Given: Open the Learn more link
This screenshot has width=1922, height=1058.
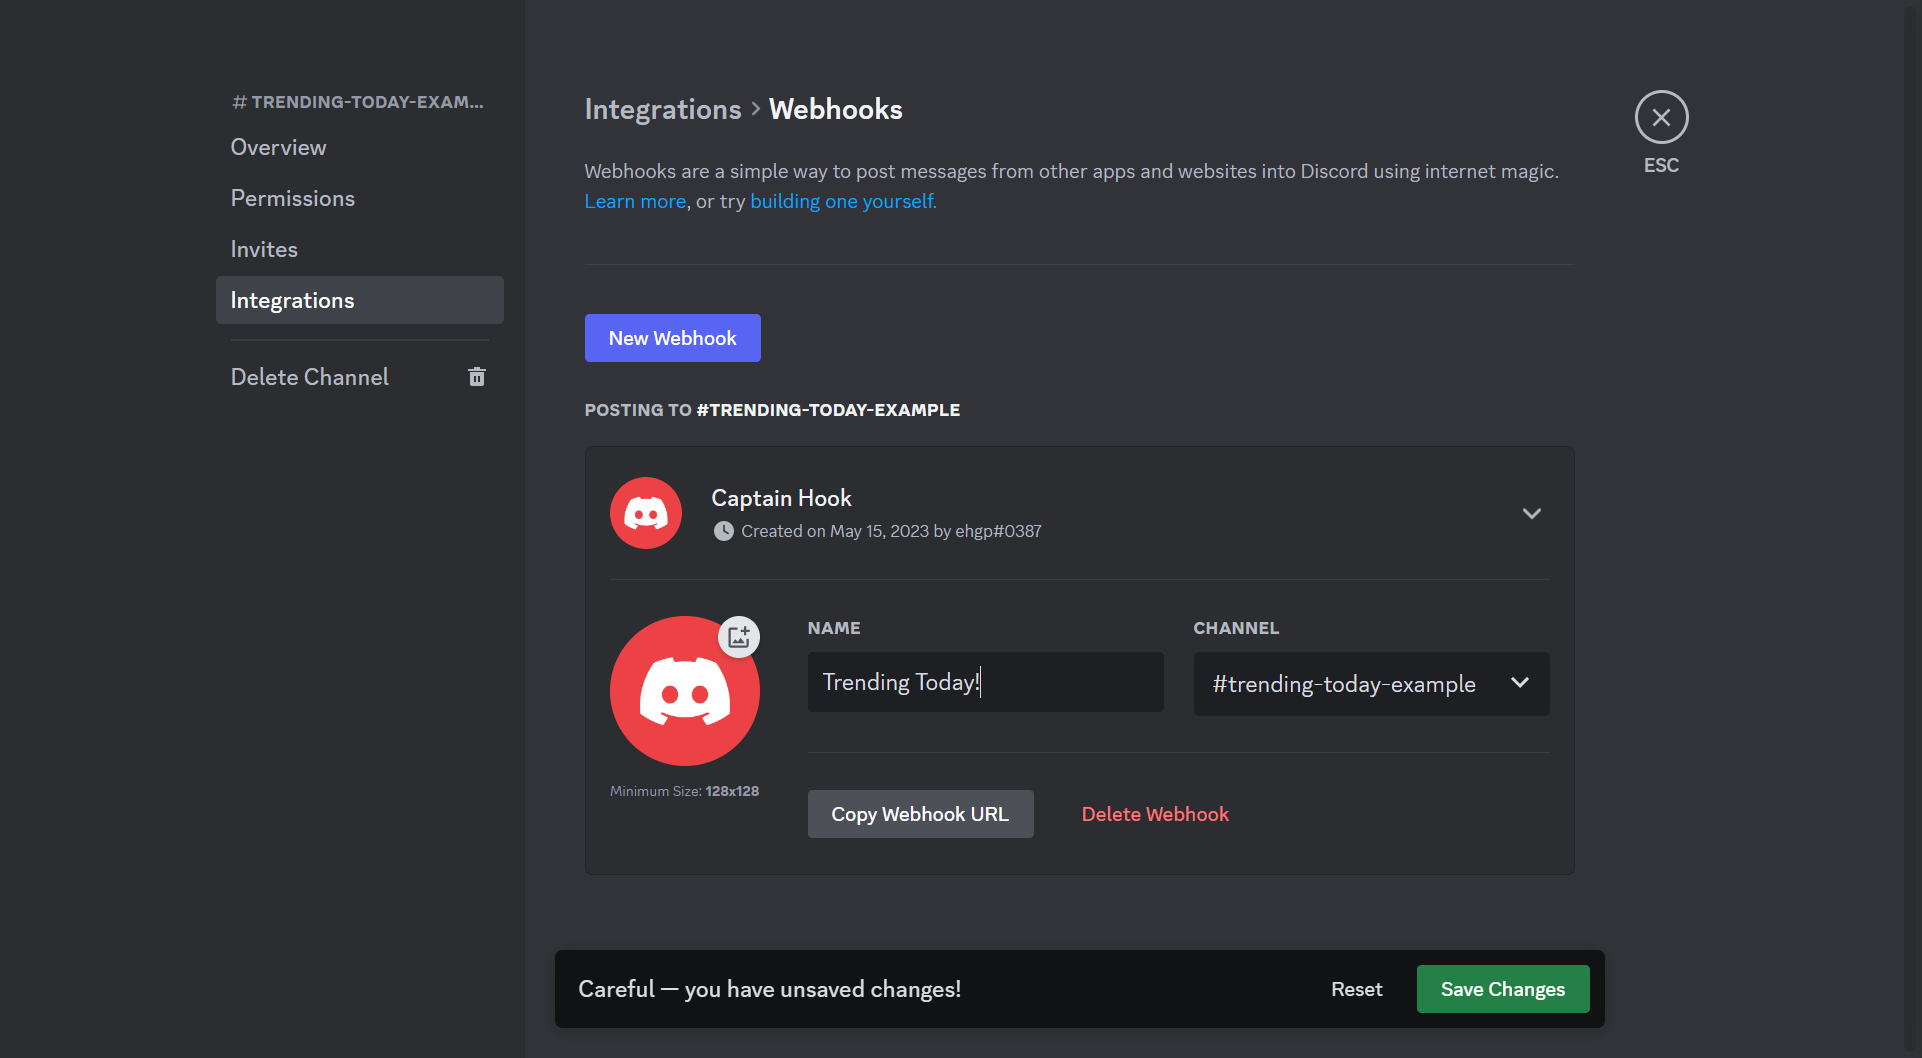Looking at the screenshot, I should pyautogui.click(x=635, y=201).
